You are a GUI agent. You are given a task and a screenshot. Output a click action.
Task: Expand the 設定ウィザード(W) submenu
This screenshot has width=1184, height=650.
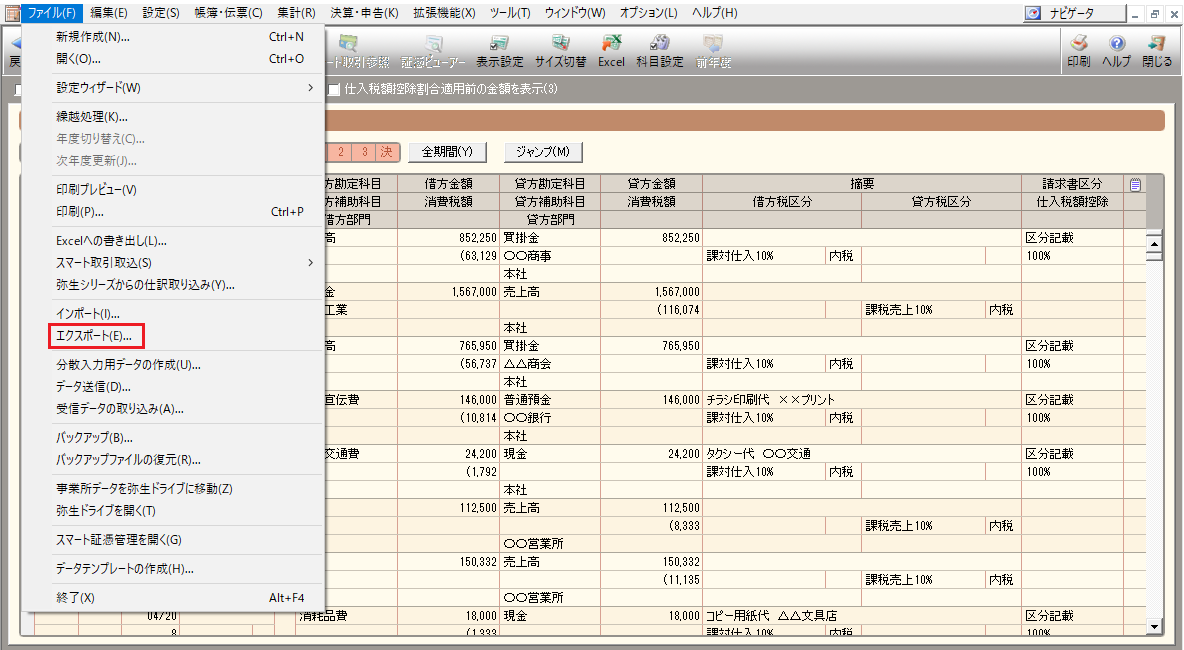click(x=187, y=88)
